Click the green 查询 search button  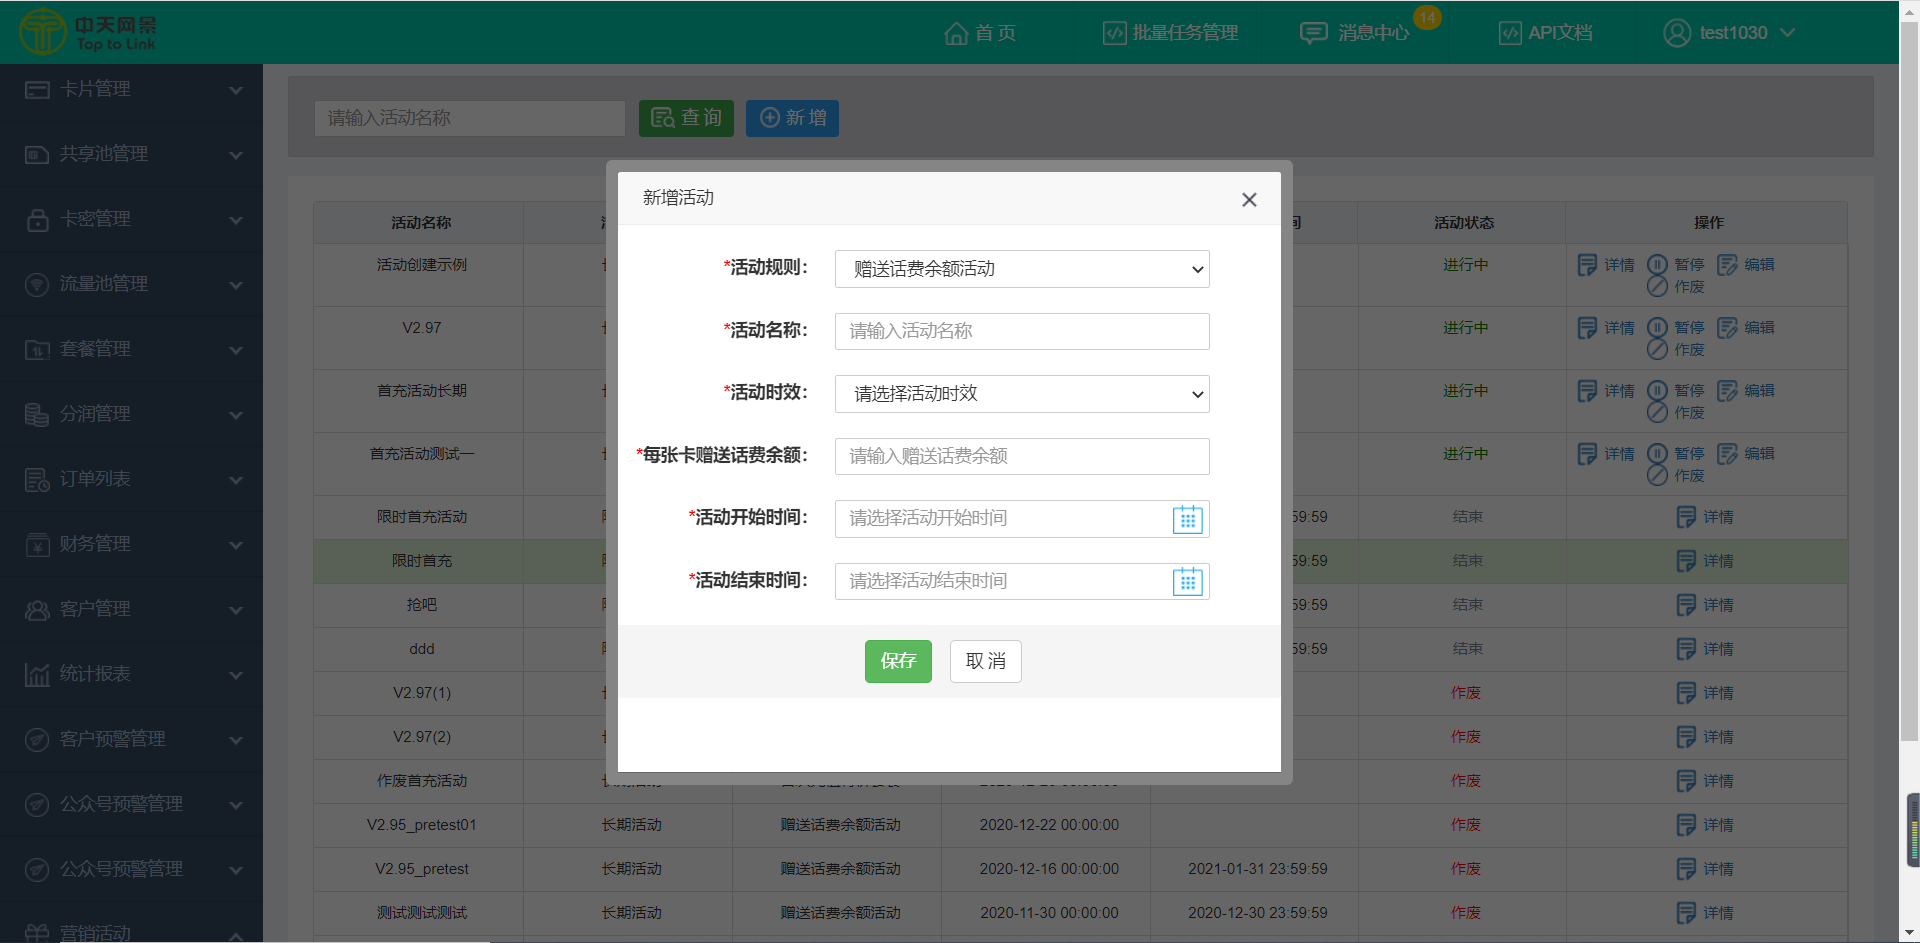click(686, 118)
